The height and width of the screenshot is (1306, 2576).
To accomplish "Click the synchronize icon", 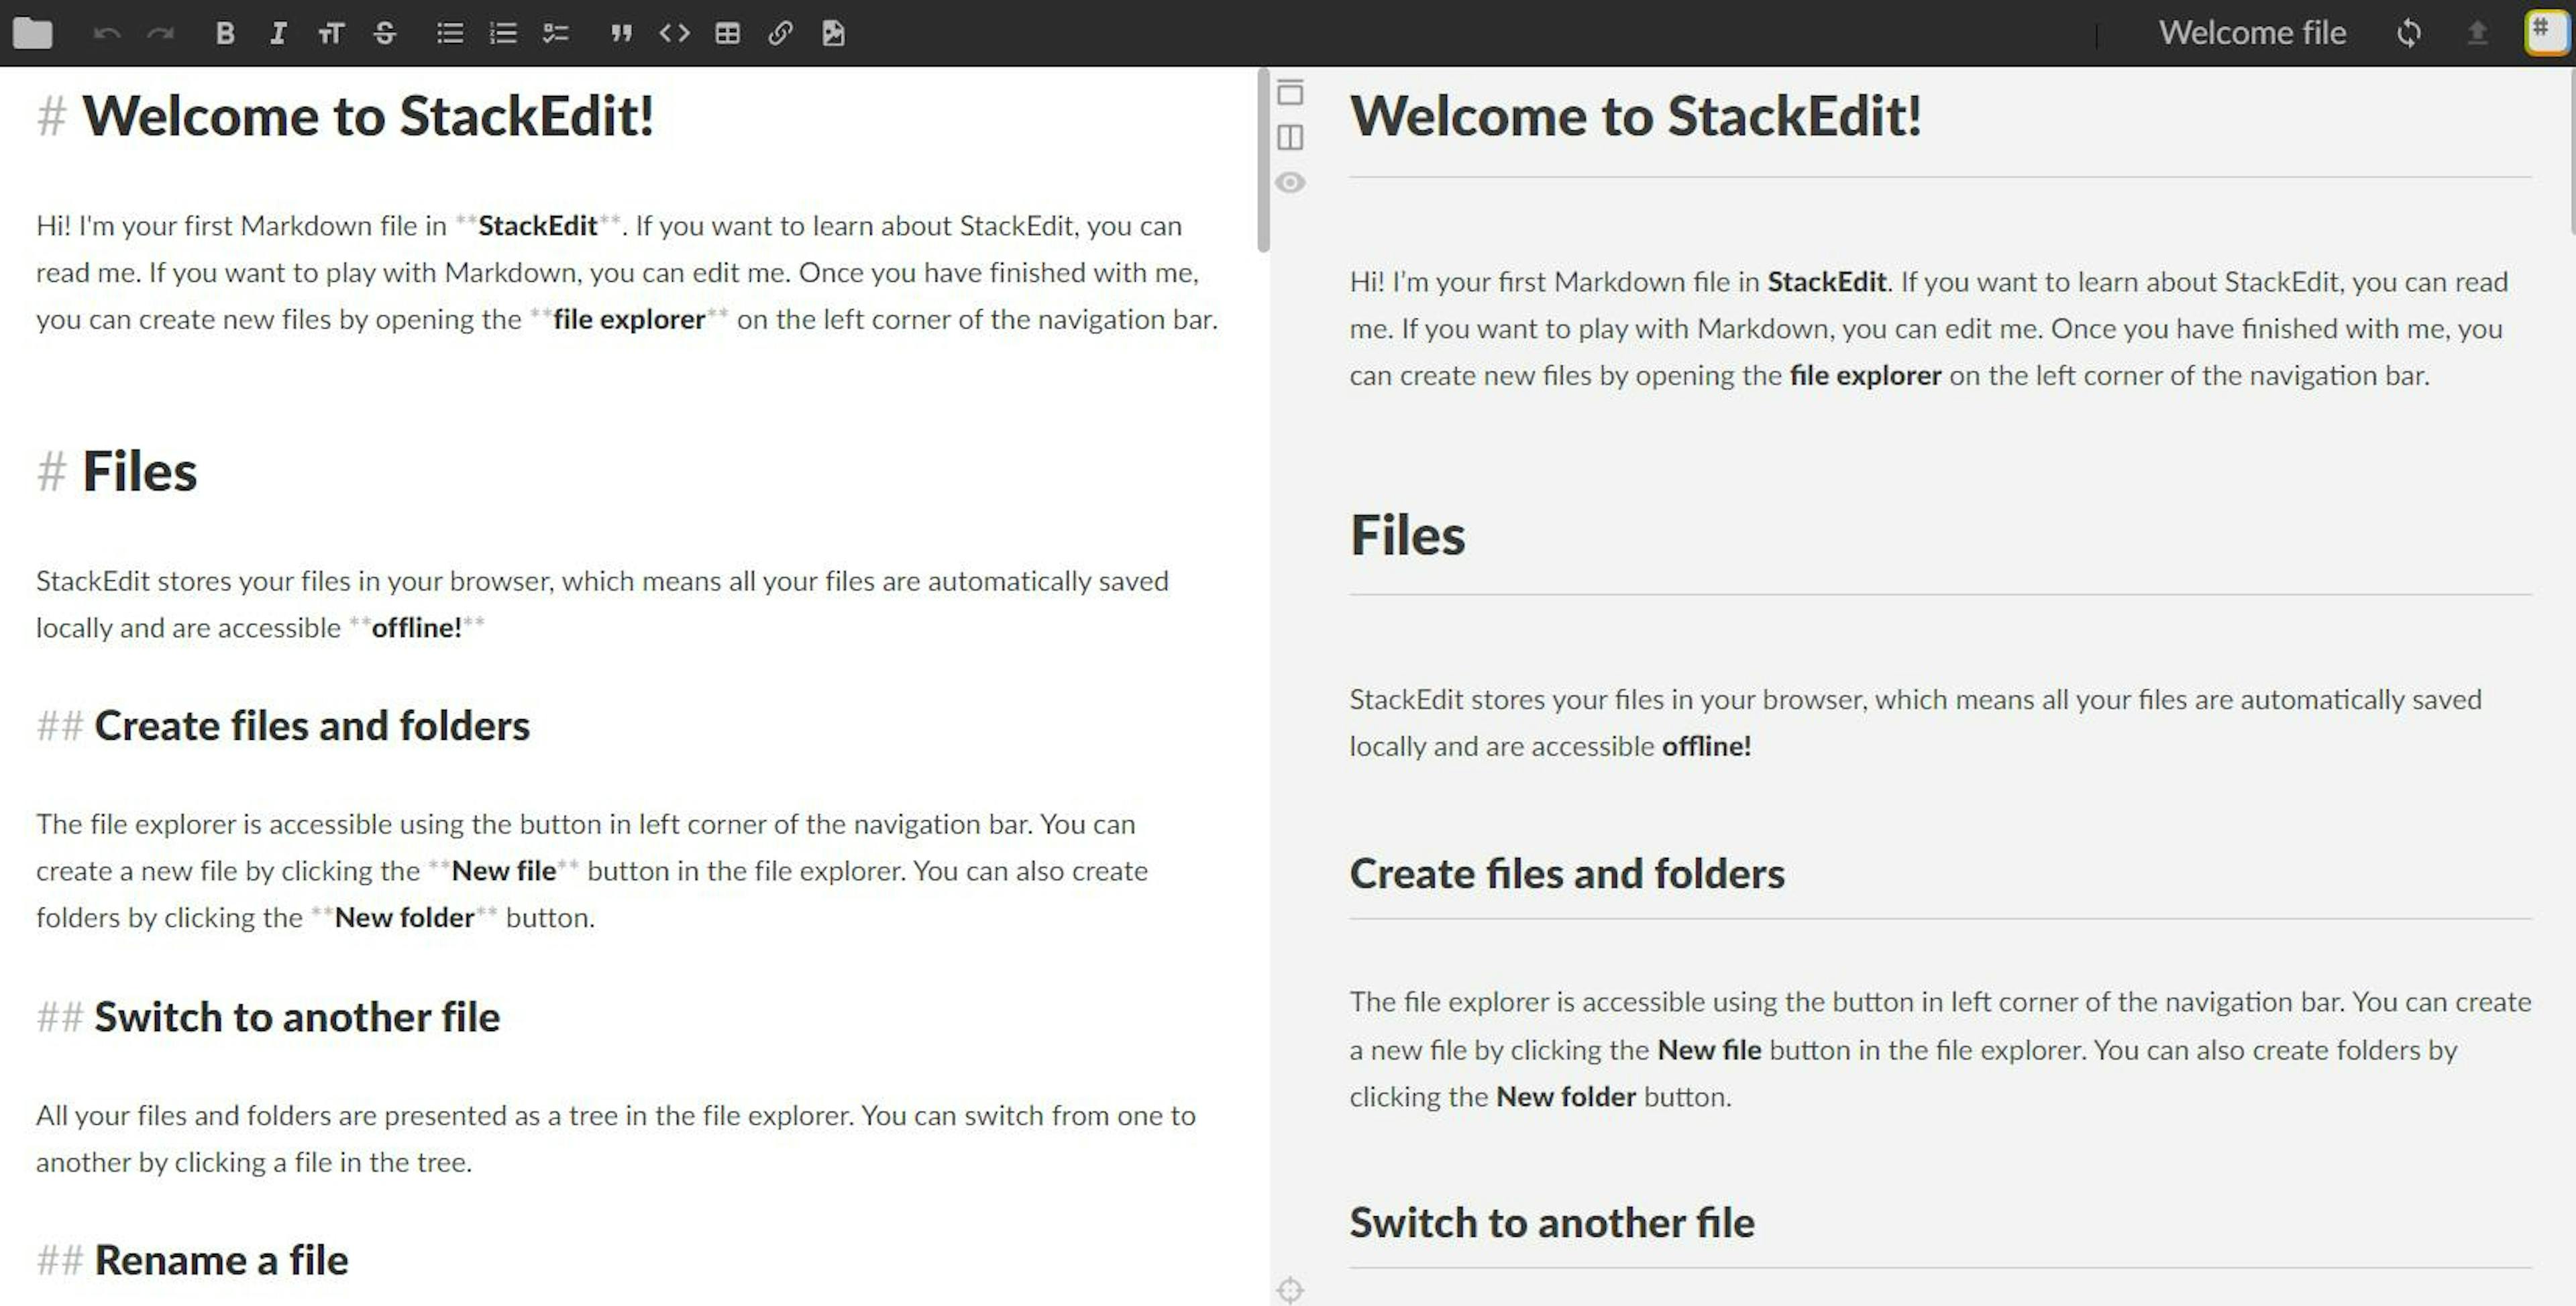I will click(x=2409, y=33).
